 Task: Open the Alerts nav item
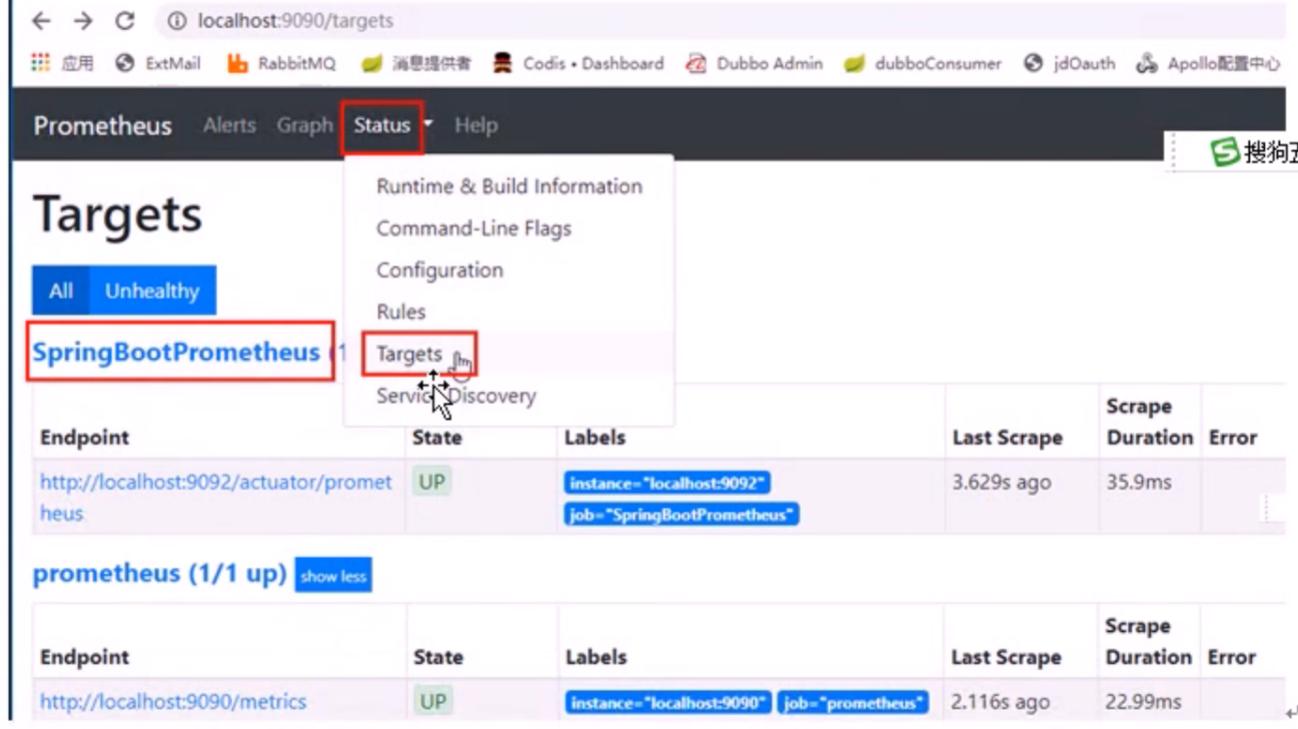(x=229, y=125)
